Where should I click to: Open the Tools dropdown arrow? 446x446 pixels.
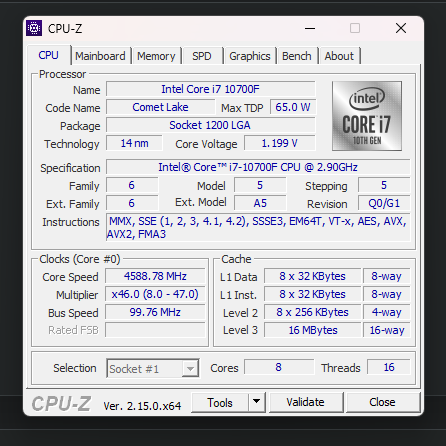click(256, 402)
